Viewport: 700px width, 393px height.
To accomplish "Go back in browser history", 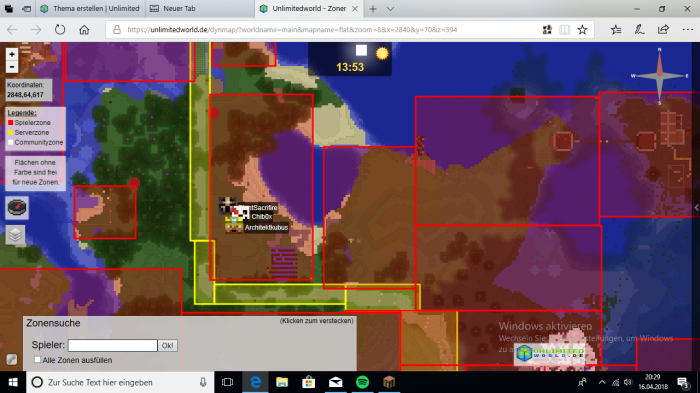I will (x=12, y=30).
